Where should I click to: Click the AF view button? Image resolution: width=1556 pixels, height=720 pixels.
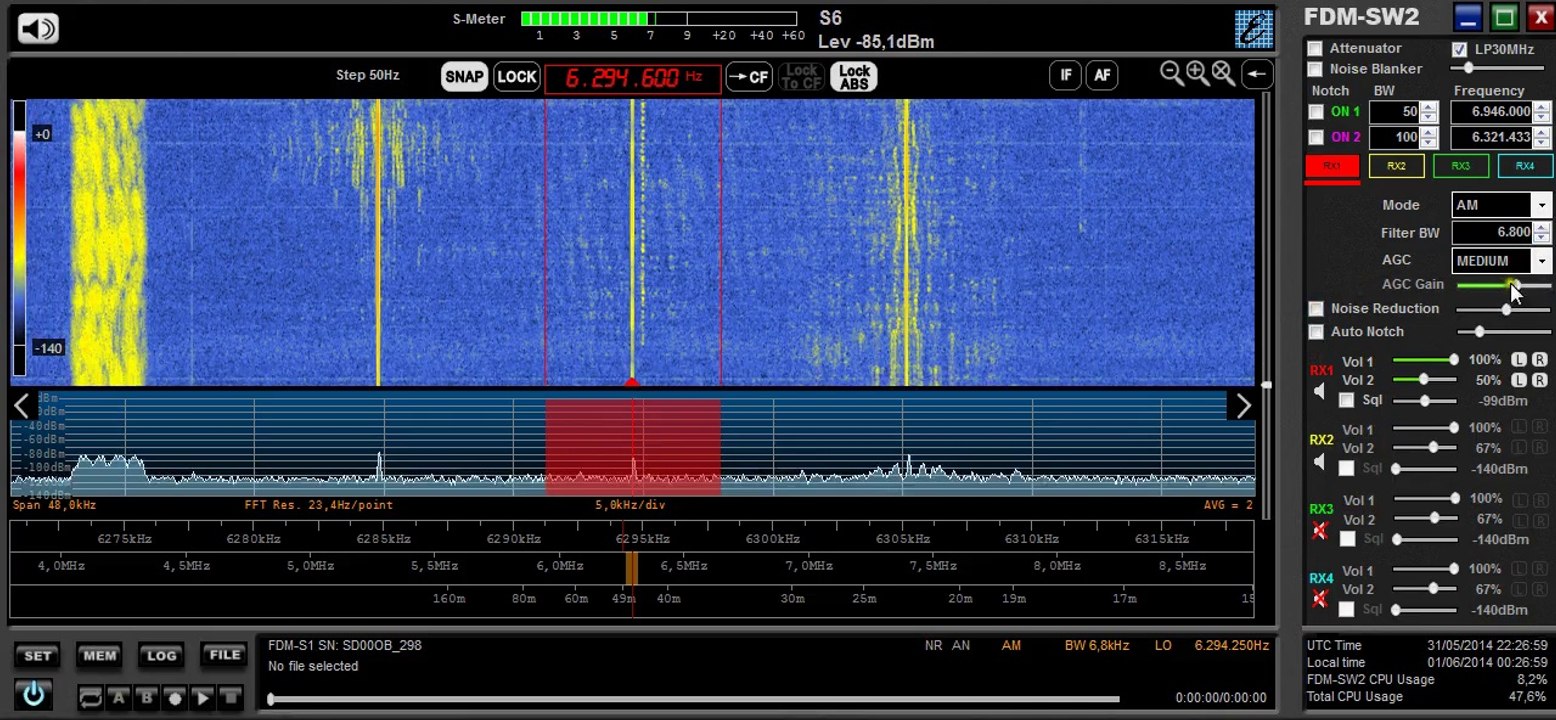(x=1102, y=75)
